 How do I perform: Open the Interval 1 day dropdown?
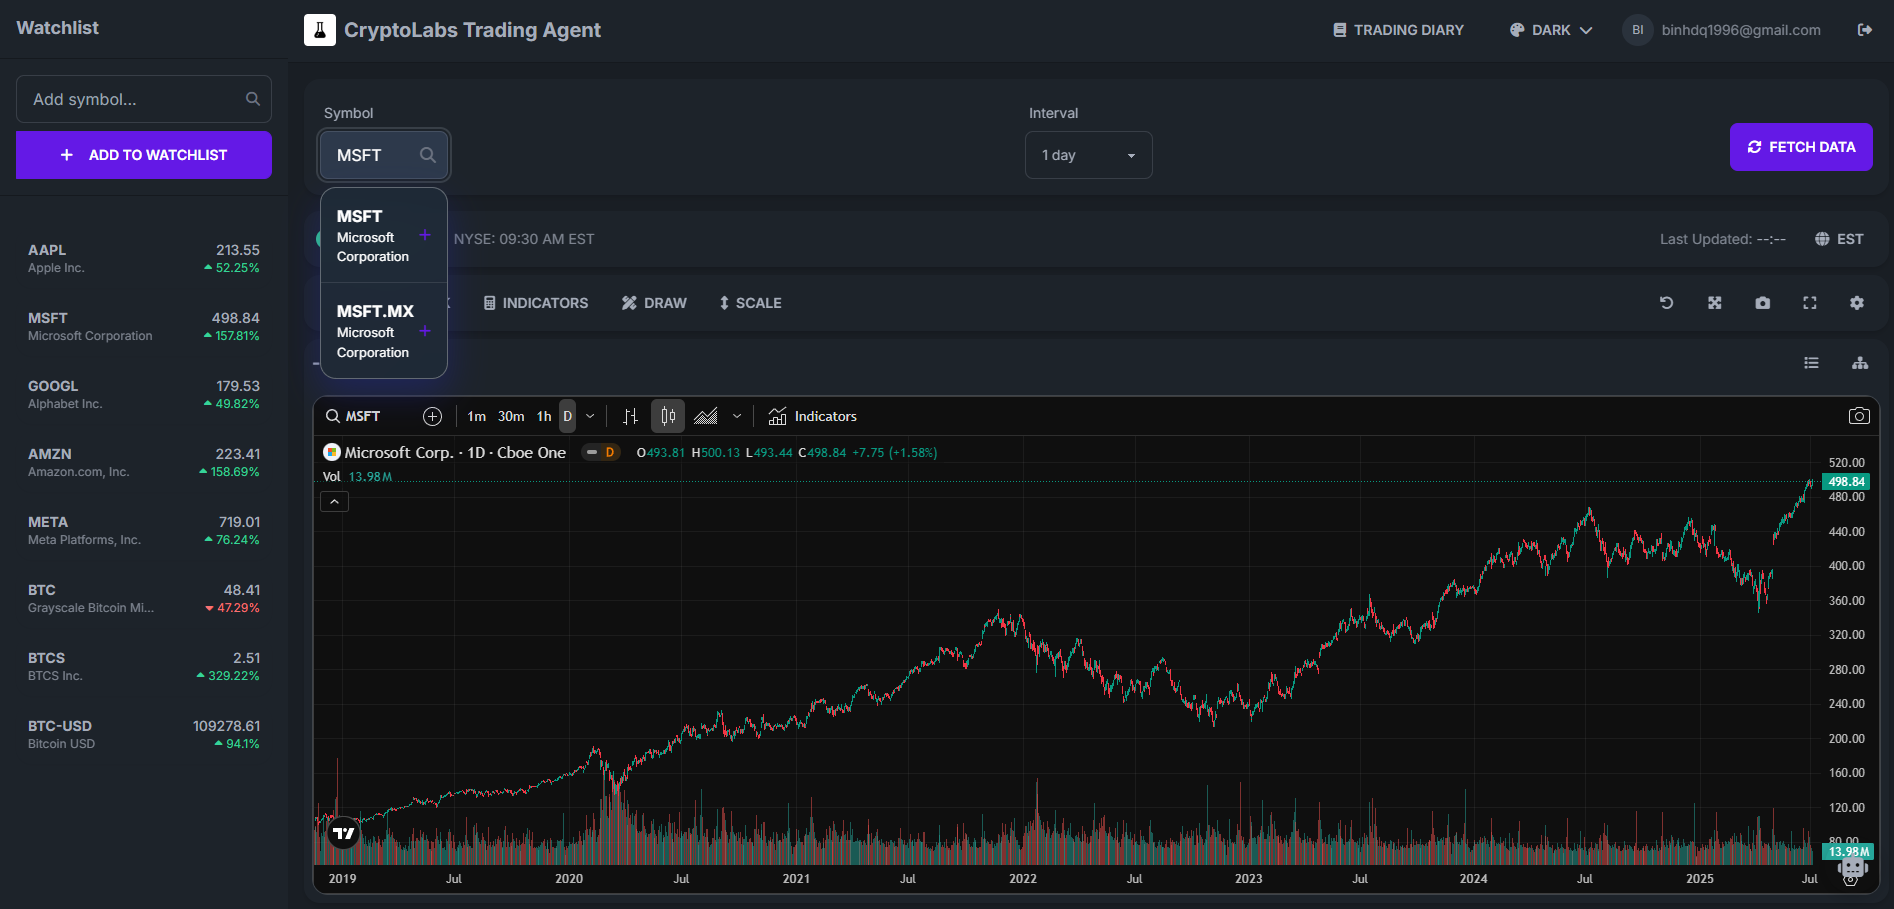1089,155
